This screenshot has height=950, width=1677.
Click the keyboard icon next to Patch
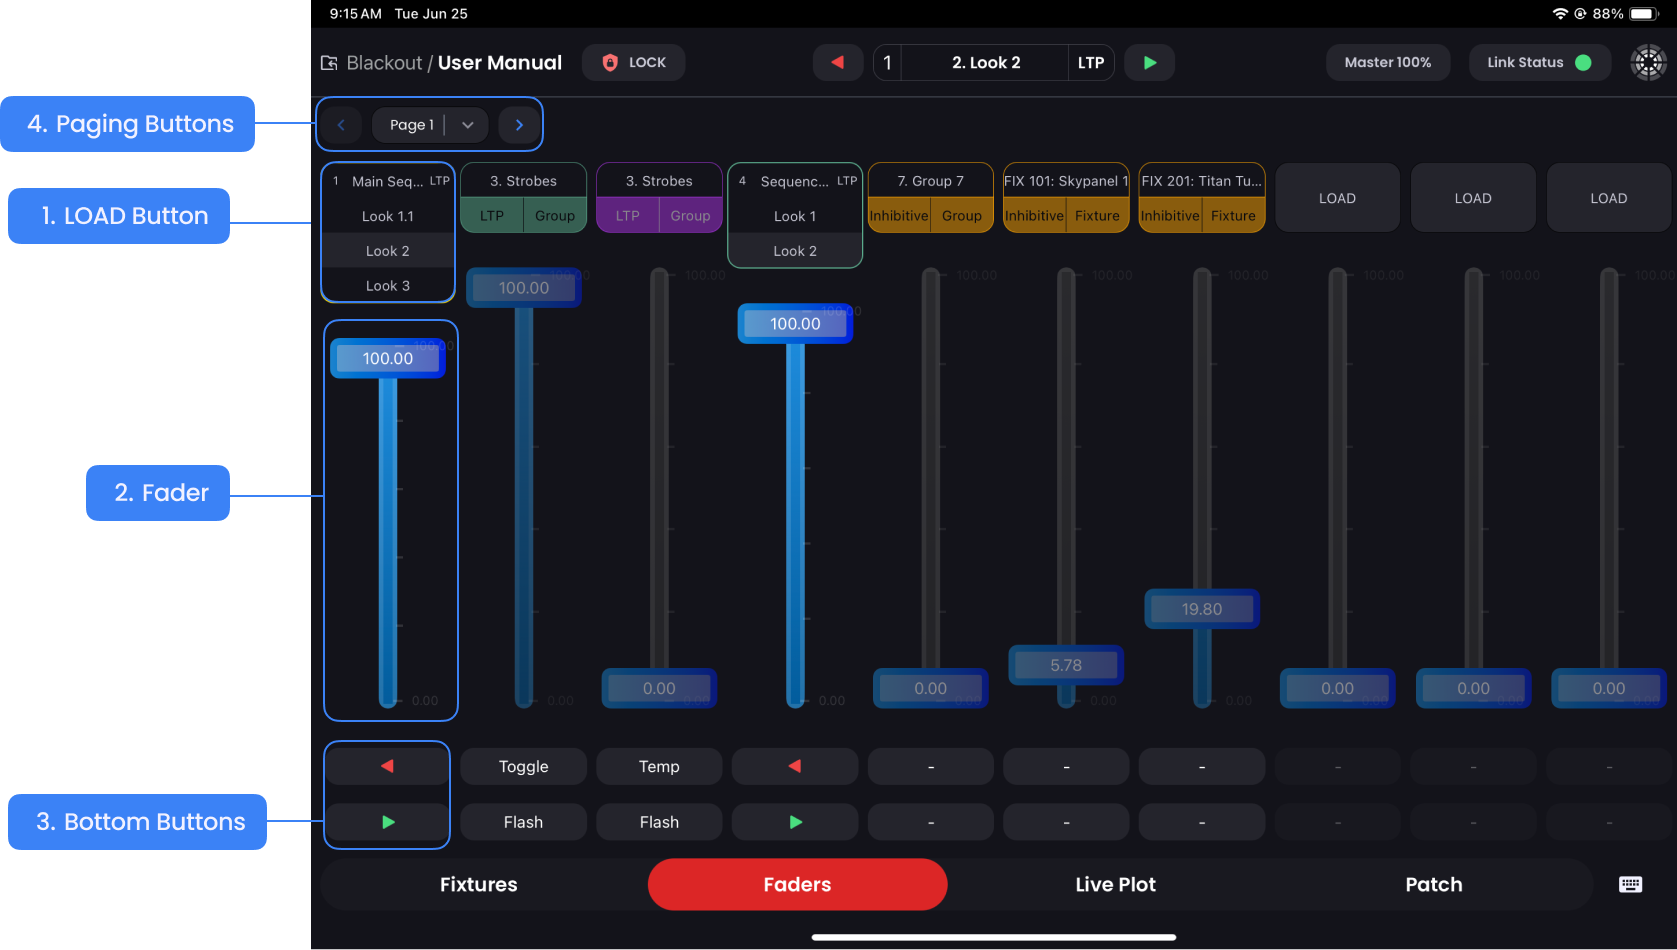tap(1630, 884)
